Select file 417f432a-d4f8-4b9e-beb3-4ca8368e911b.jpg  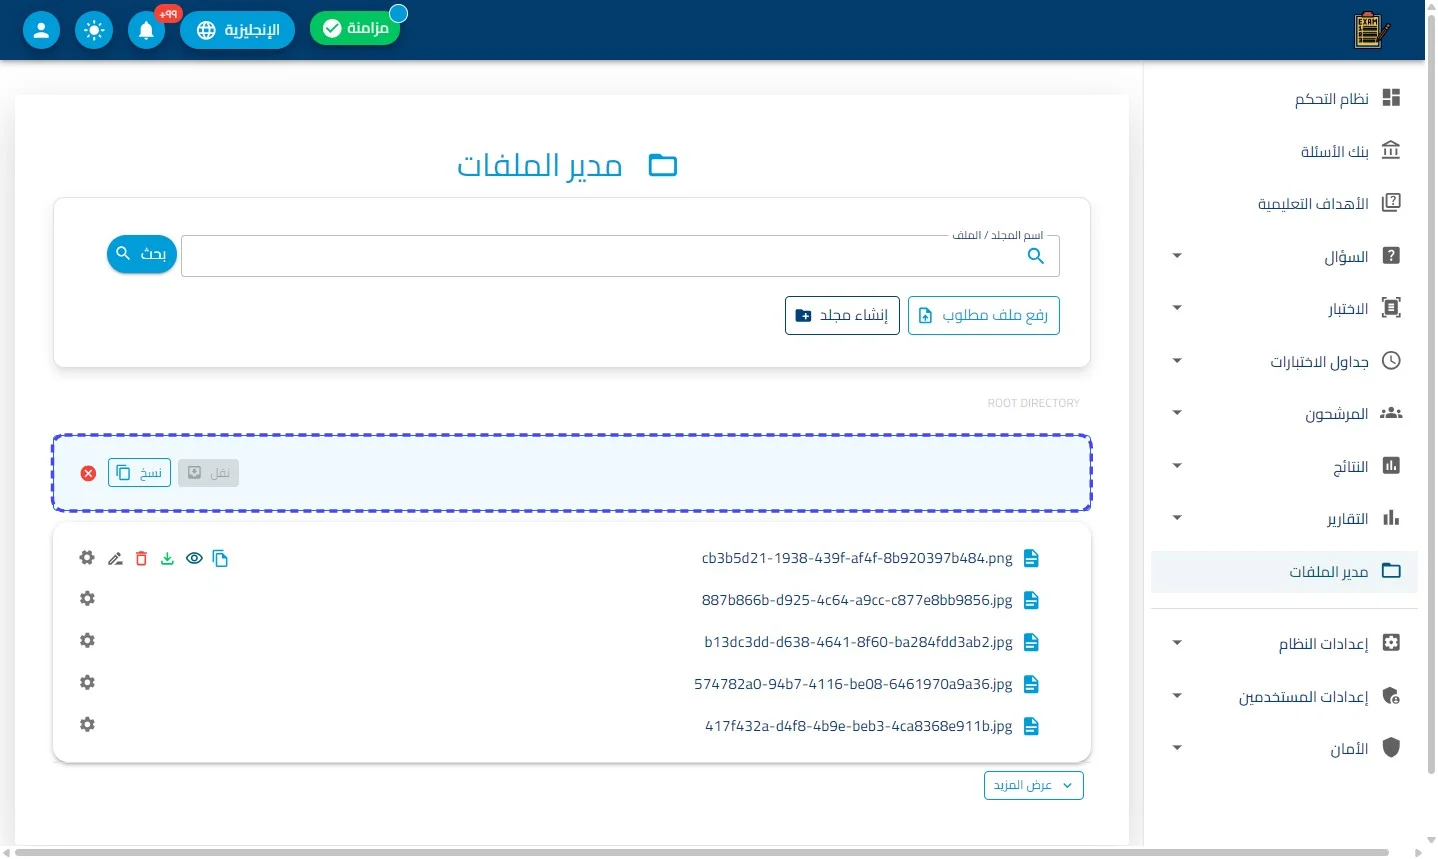858,726
